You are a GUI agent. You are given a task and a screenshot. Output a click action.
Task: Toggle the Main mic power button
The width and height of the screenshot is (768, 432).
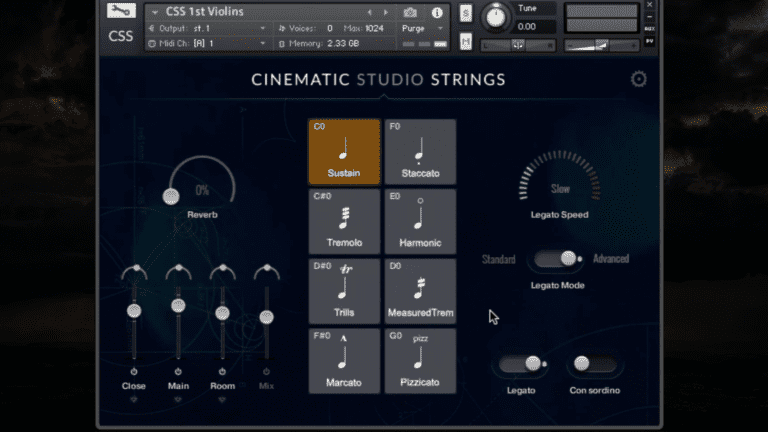[178, 372]
